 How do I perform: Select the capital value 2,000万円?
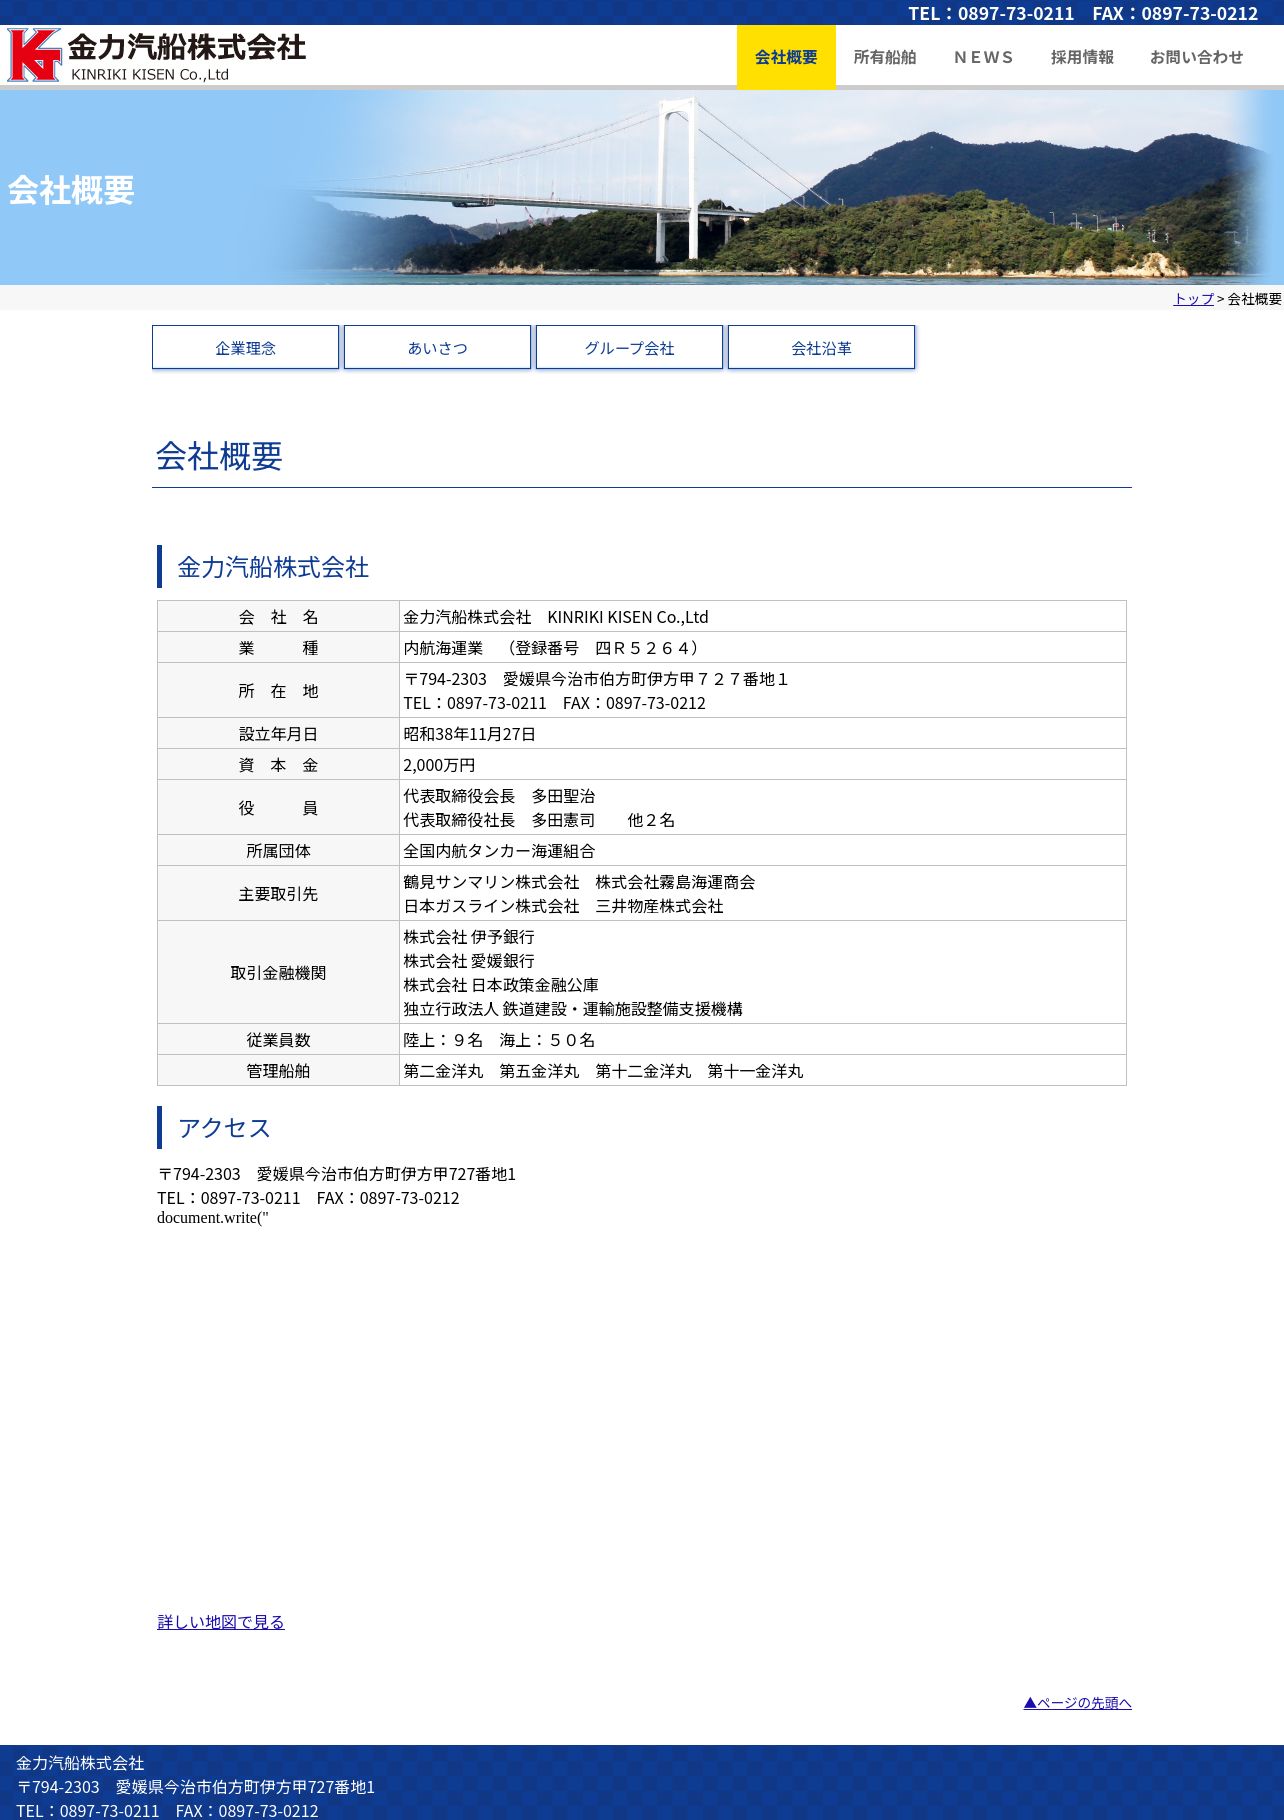pos(439,765)
